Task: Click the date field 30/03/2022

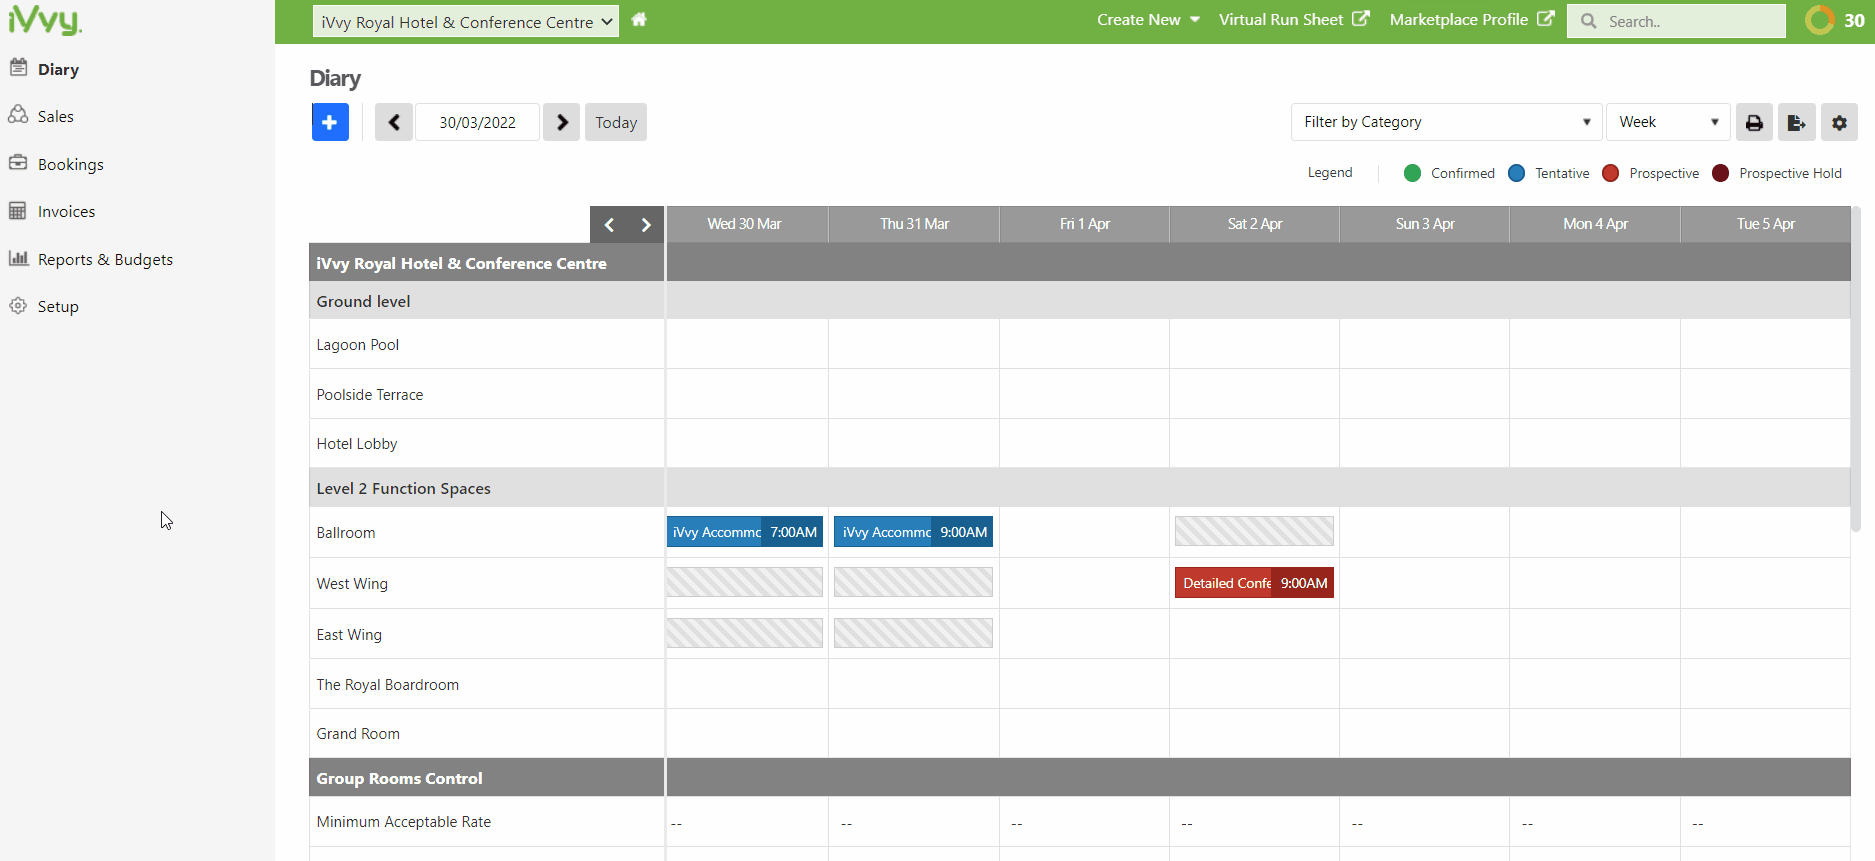Action: pos(478,122)
